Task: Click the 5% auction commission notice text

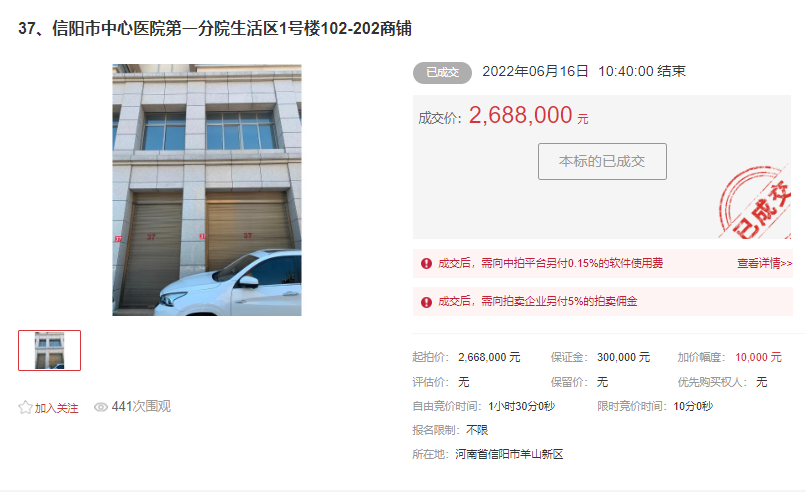Action: pyautogui.click(x=537, y=301)
